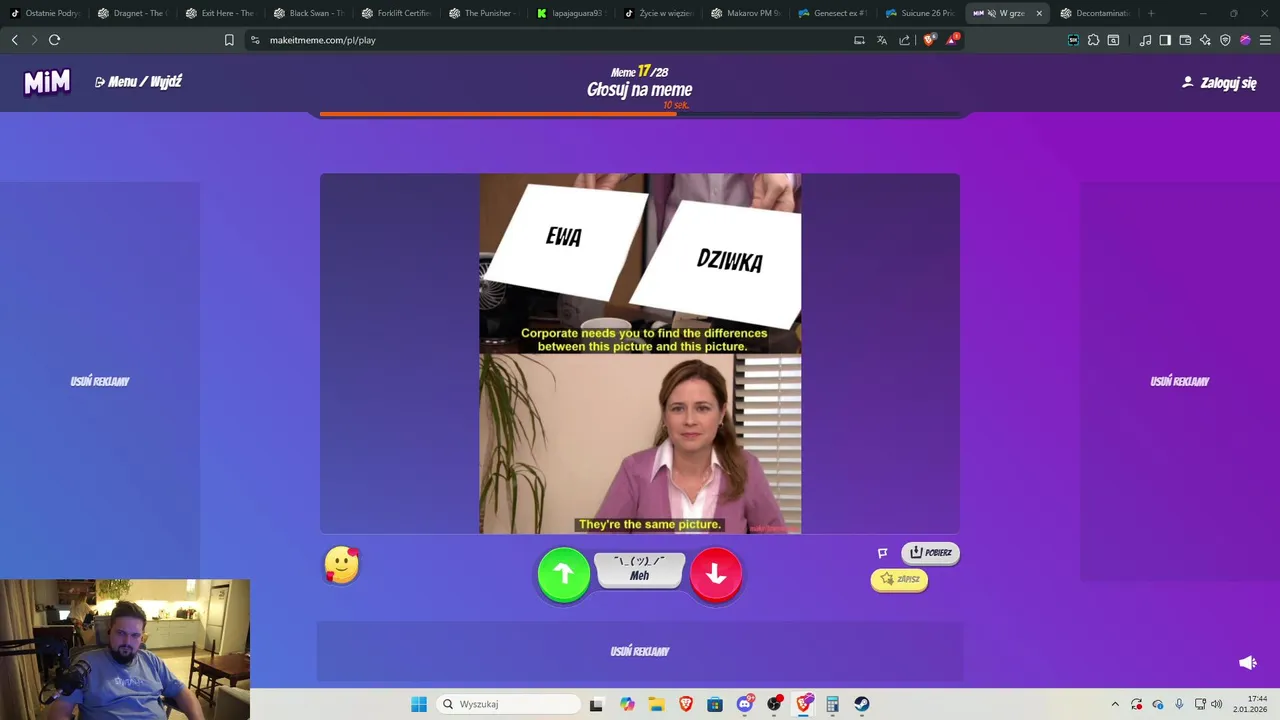Upvote the meme with green arrow
Image resolution: width=1280 pixels, height=720 pixels.
point(564,574)
